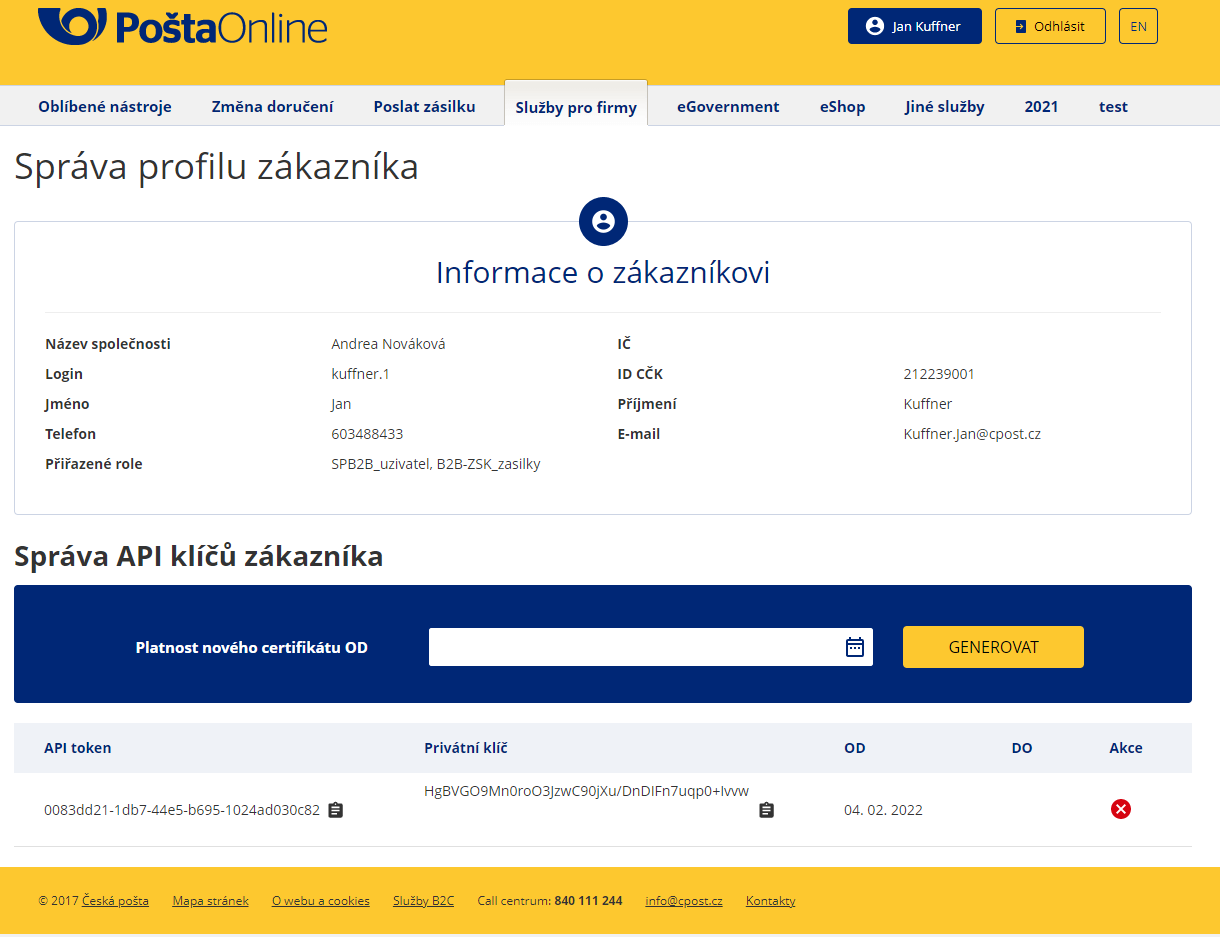The width and height of the screenshot is (1220, 937).
Task: Select the Poslat zásilku tab
Action: [425, 107]
